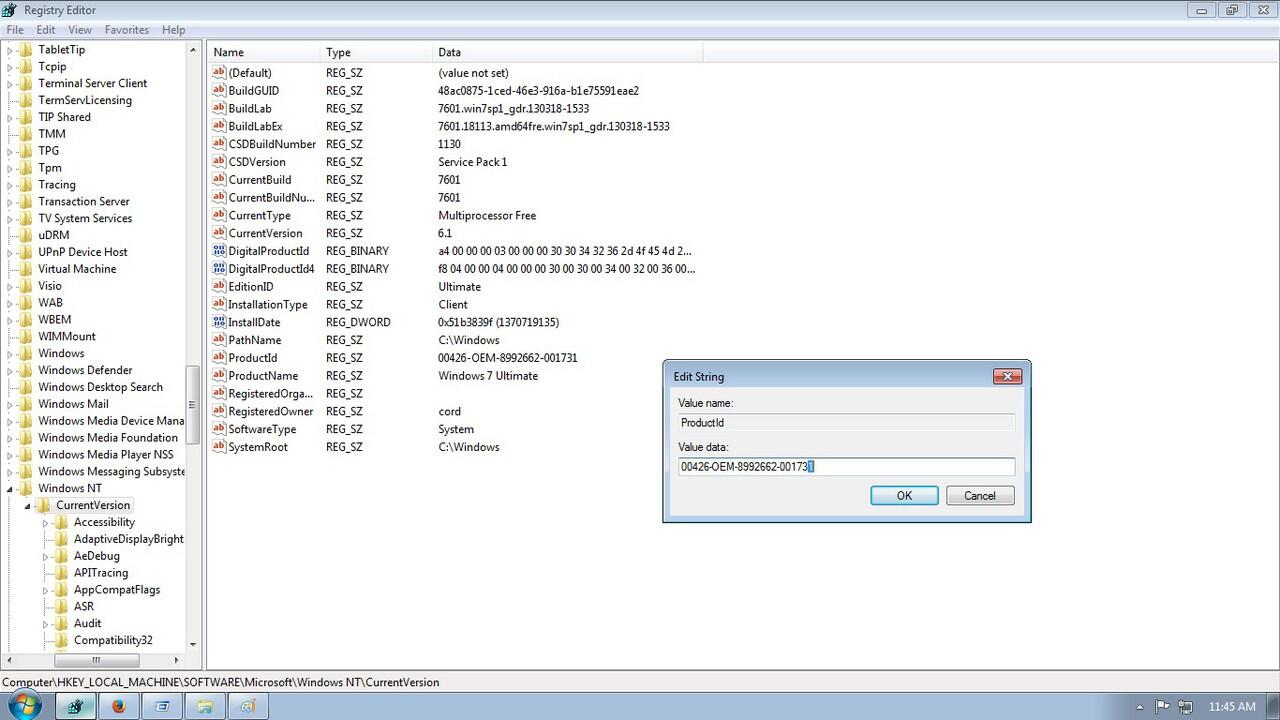Image resolution: width=1280 pixels, height=720 pixels.
Task: Open the Favorites menu
Action: 127,30
